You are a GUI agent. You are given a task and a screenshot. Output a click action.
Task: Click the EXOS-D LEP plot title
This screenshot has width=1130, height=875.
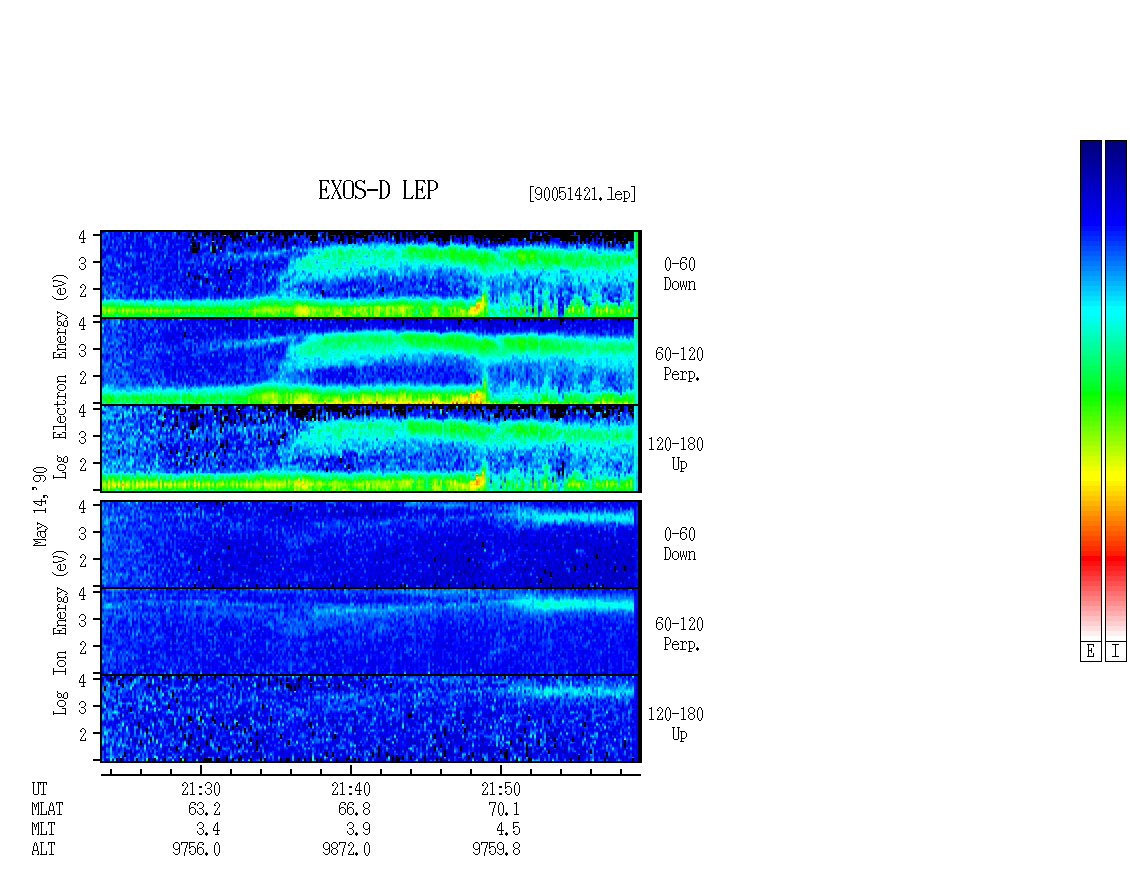(378, 190)
